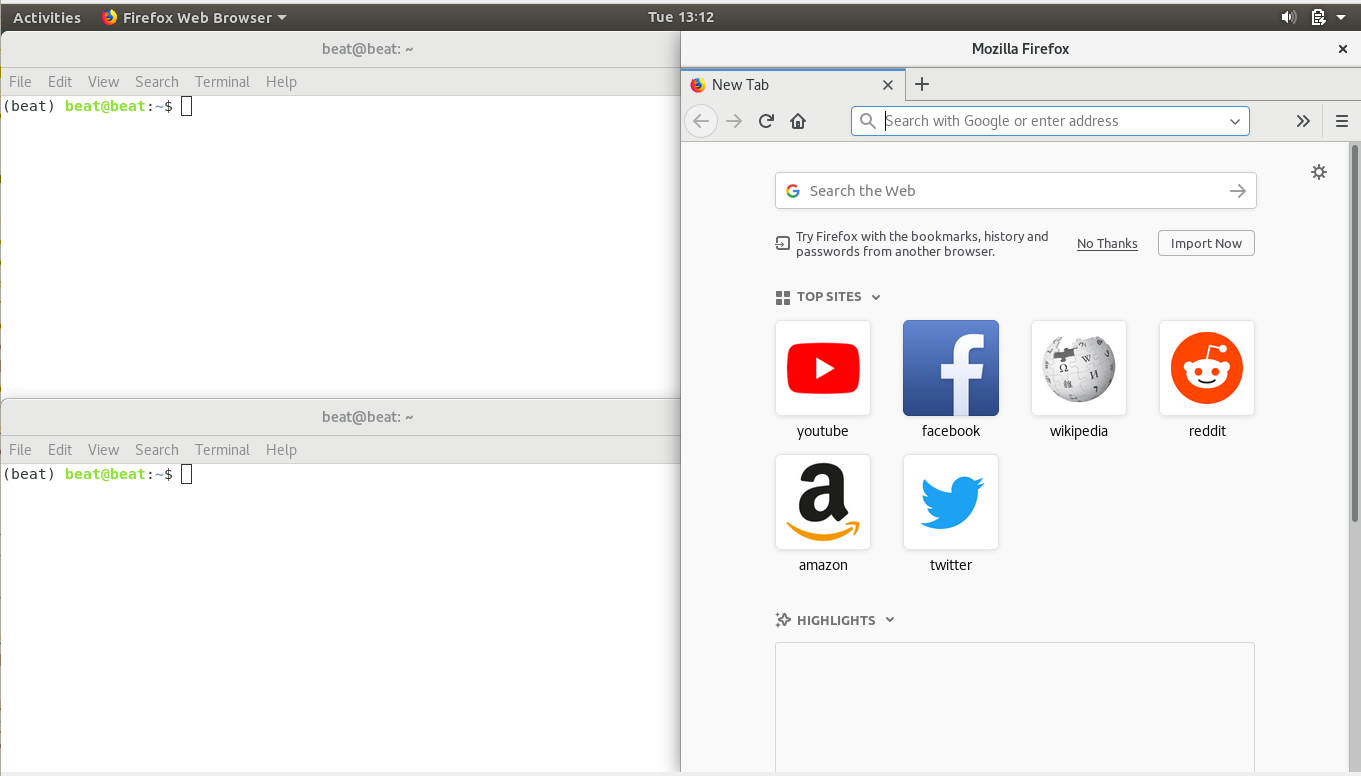Open the Reddit top site tile
Viewport: 1361px width, 776px height.
point(1206,368)
